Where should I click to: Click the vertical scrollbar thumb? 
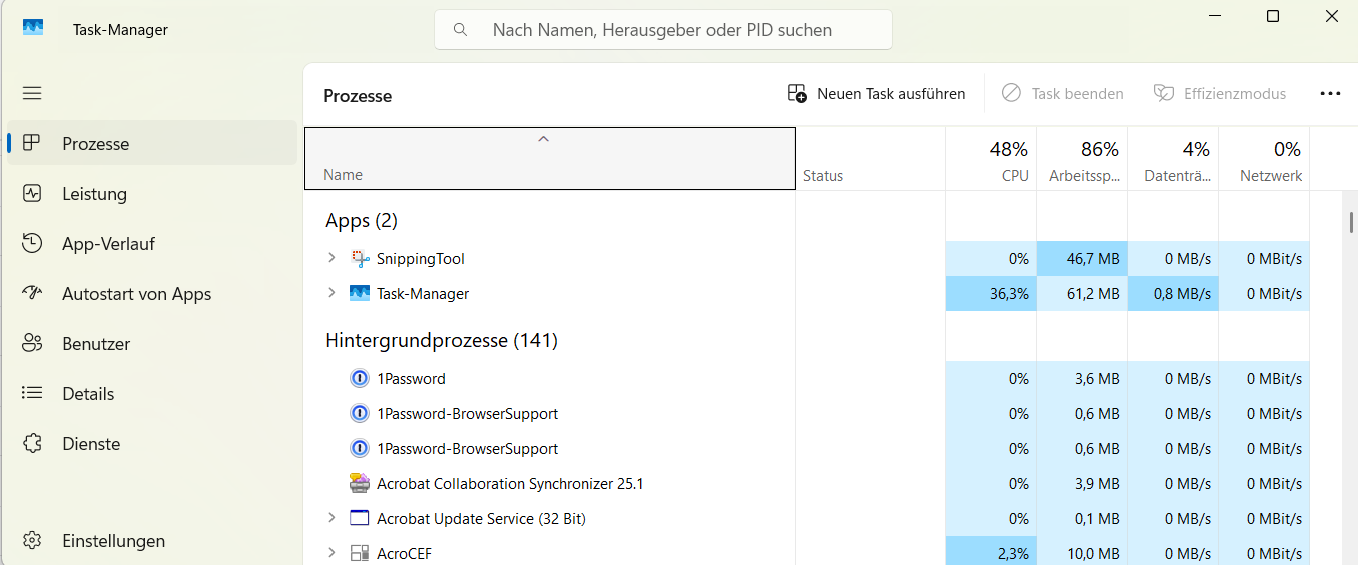(x=1351, y=222)
